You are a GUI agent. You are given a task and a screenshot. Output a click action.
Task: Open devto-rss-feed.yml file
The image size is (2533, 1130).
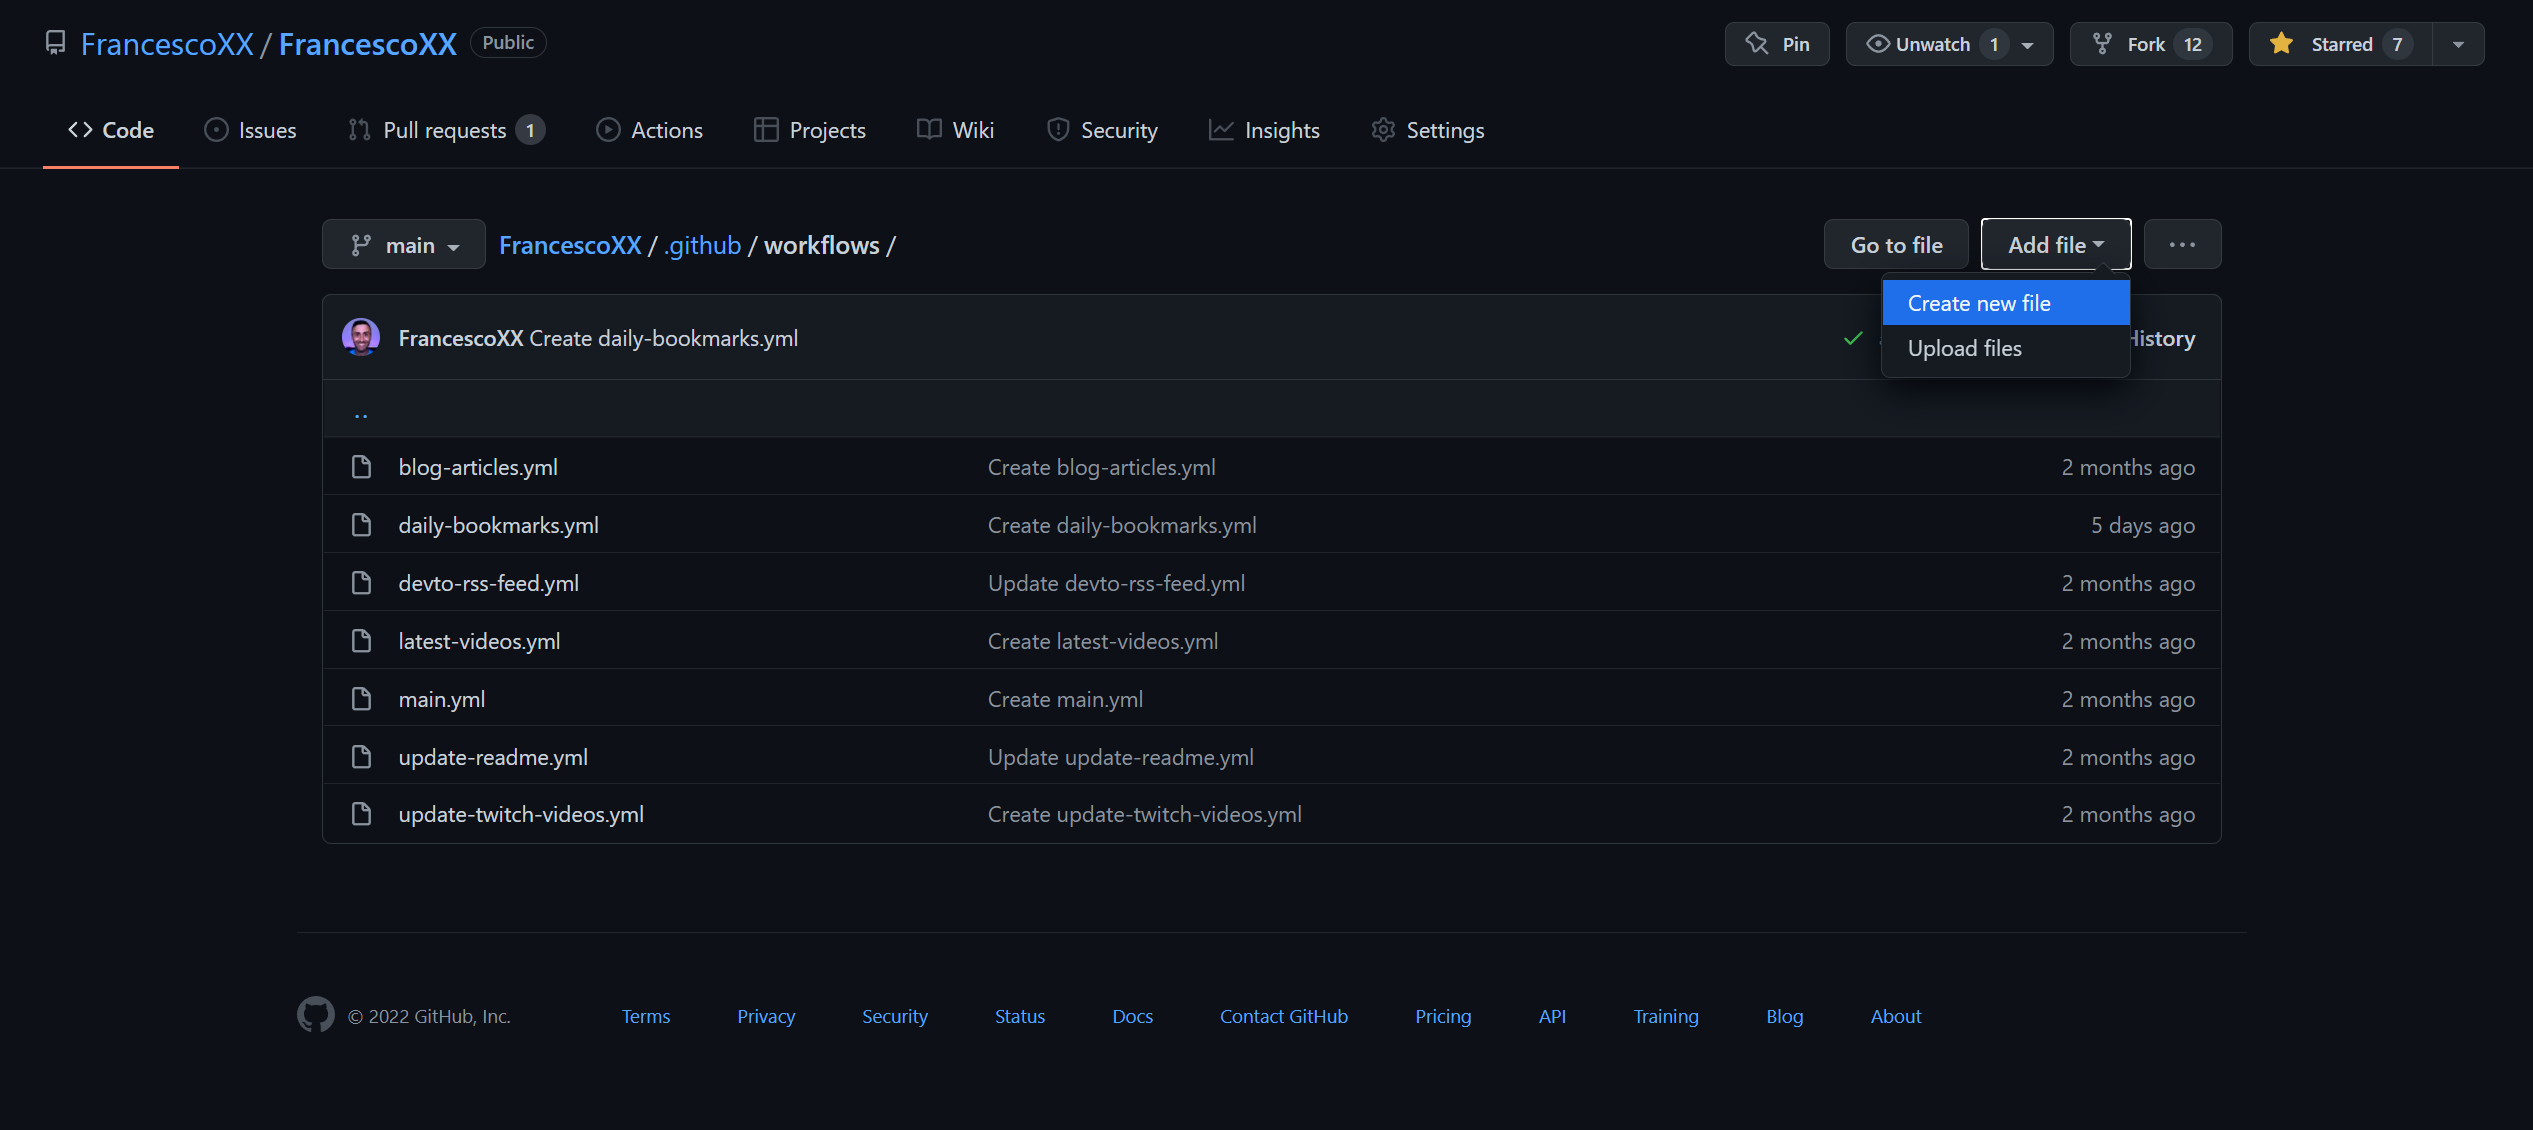tap(488, 583)
